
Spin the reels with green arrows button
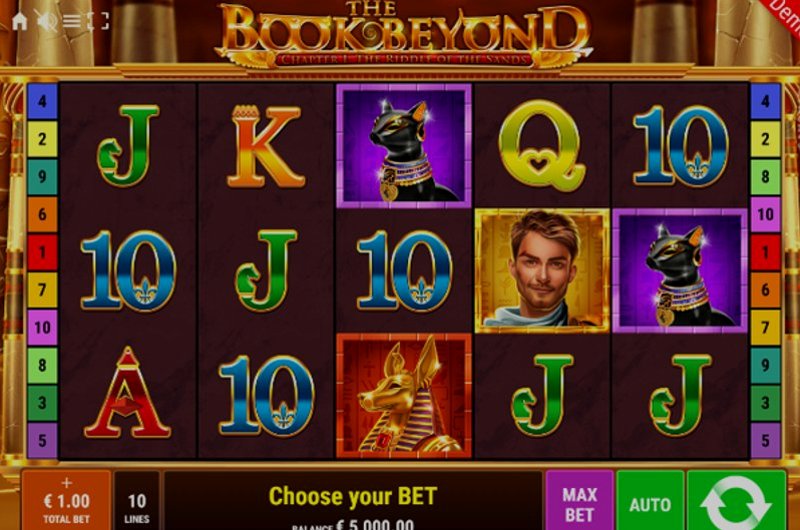(736, 500)
